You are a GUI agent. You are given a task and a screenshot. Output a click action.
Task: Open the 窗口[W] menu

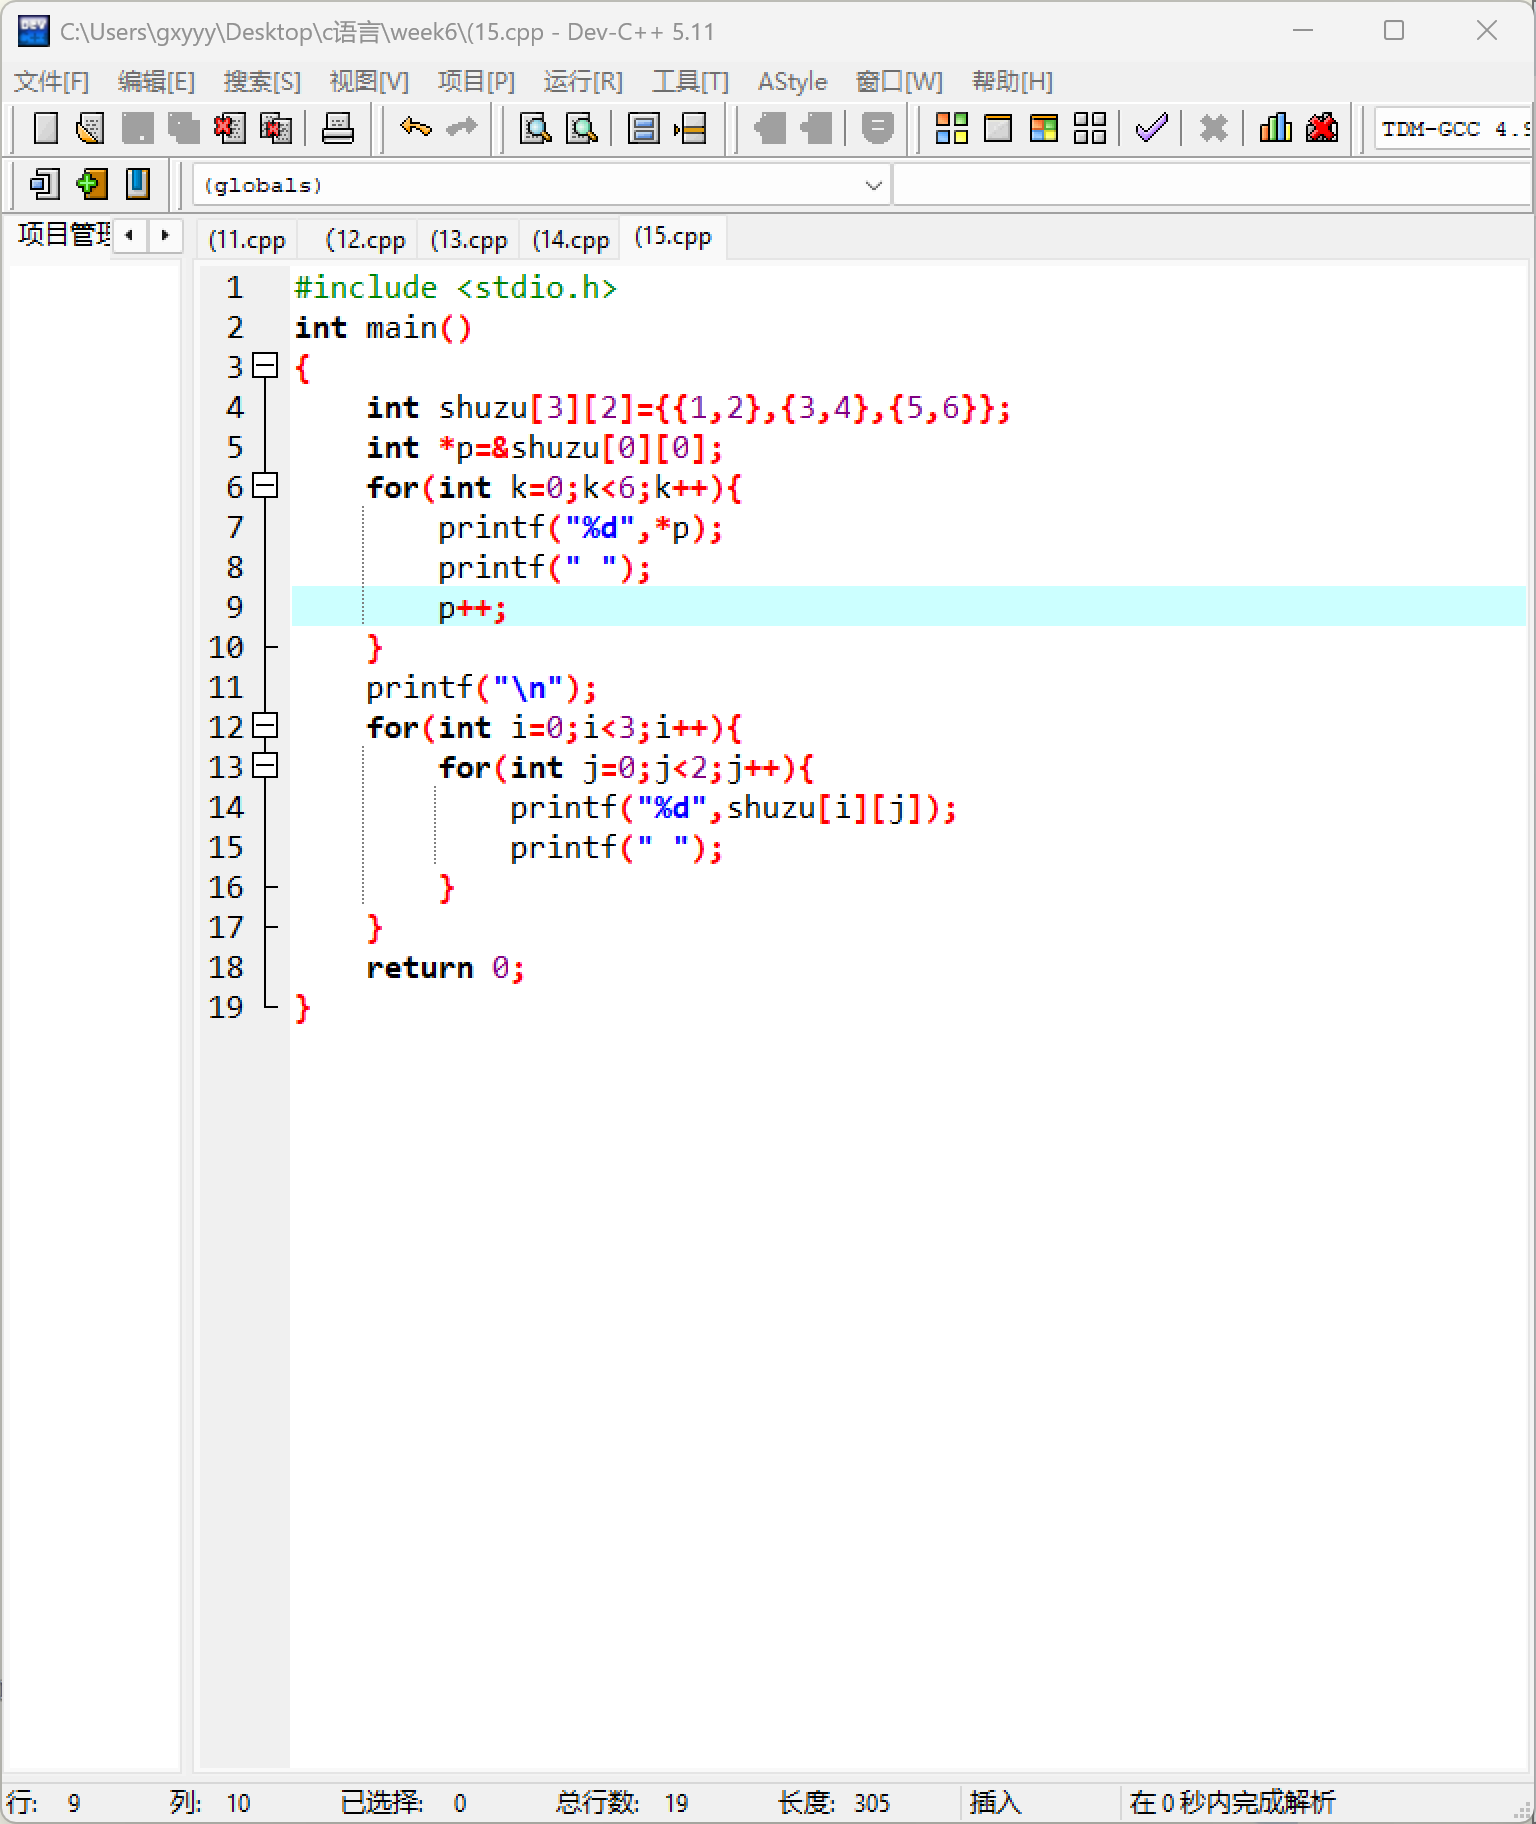pyautogui.click(x=899, y=81)
